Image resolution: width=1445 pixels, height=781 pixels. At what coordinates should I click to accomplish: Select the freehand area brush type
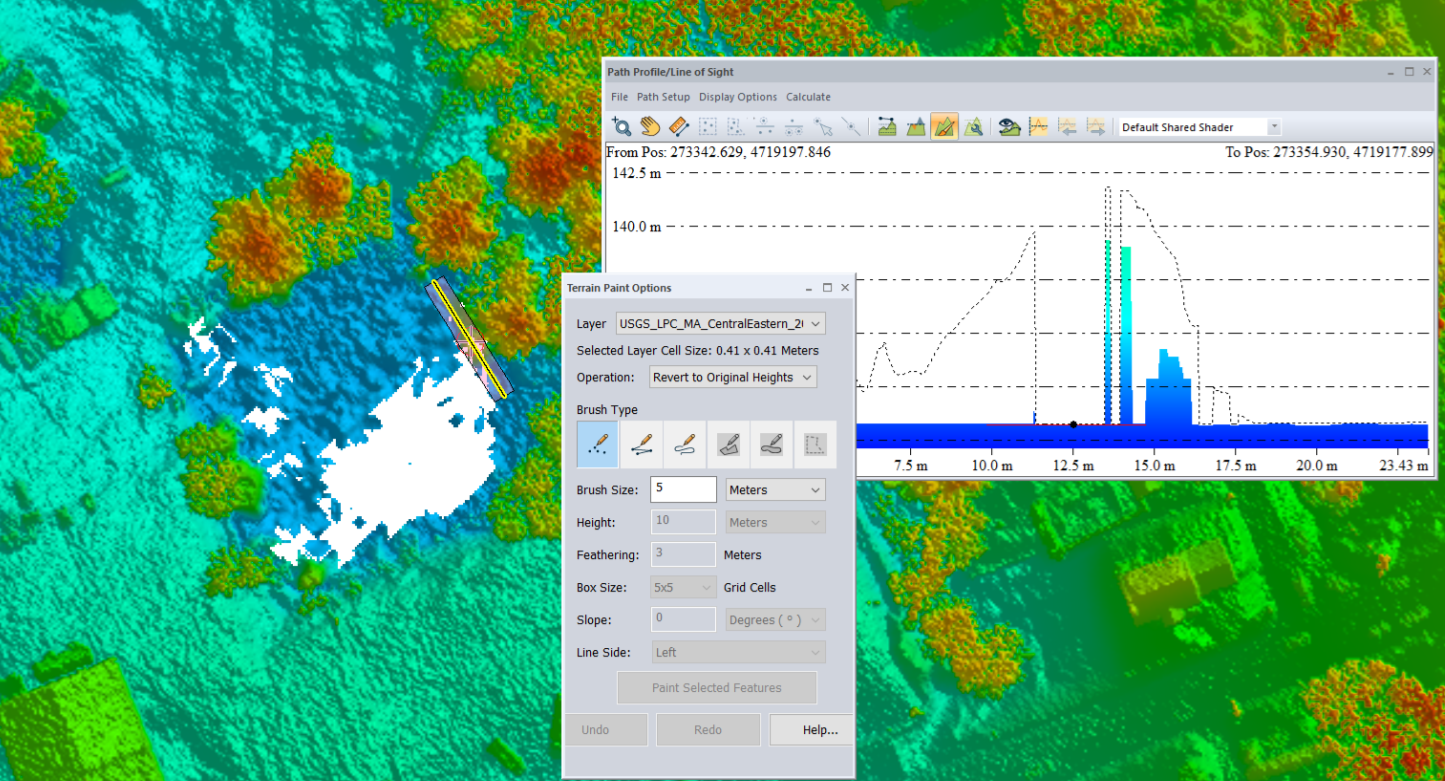click(772, 444)
